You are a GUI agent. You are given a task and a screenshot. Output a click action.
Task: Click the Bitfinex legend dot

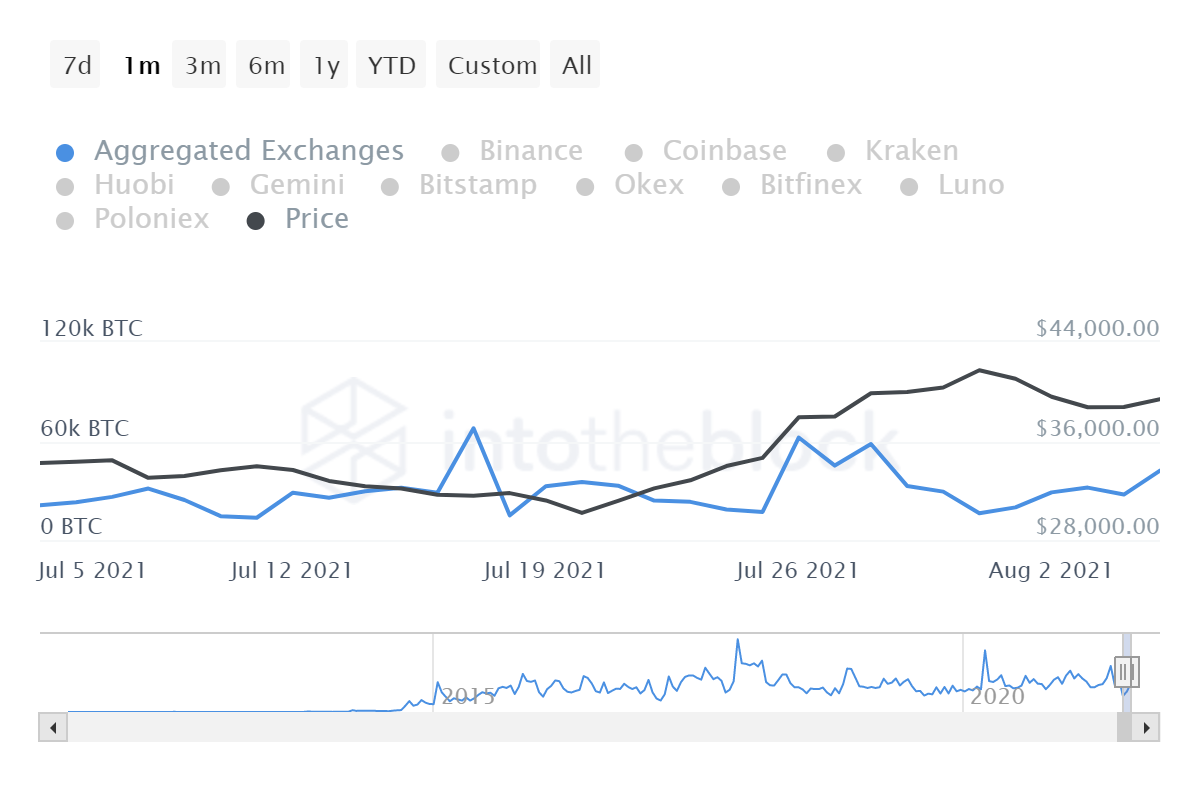731,187
